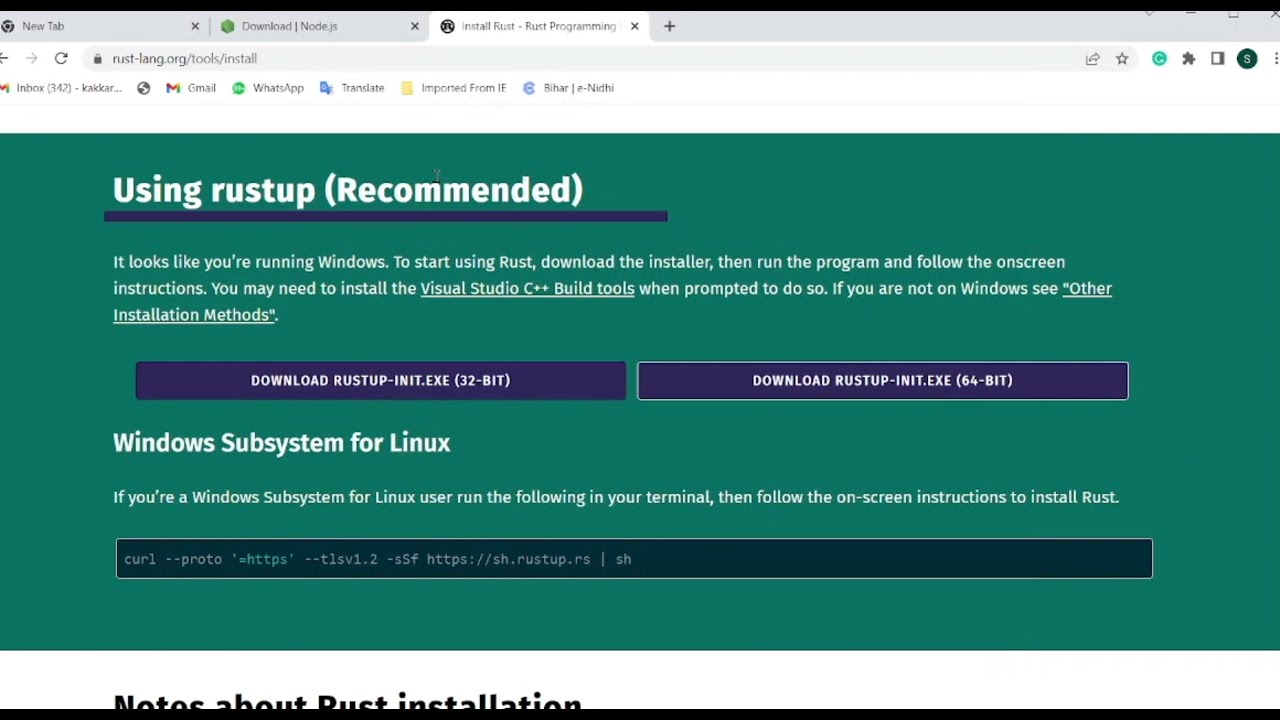
Task: Go forward with the forward arrow
Action: tap(32, 59)
